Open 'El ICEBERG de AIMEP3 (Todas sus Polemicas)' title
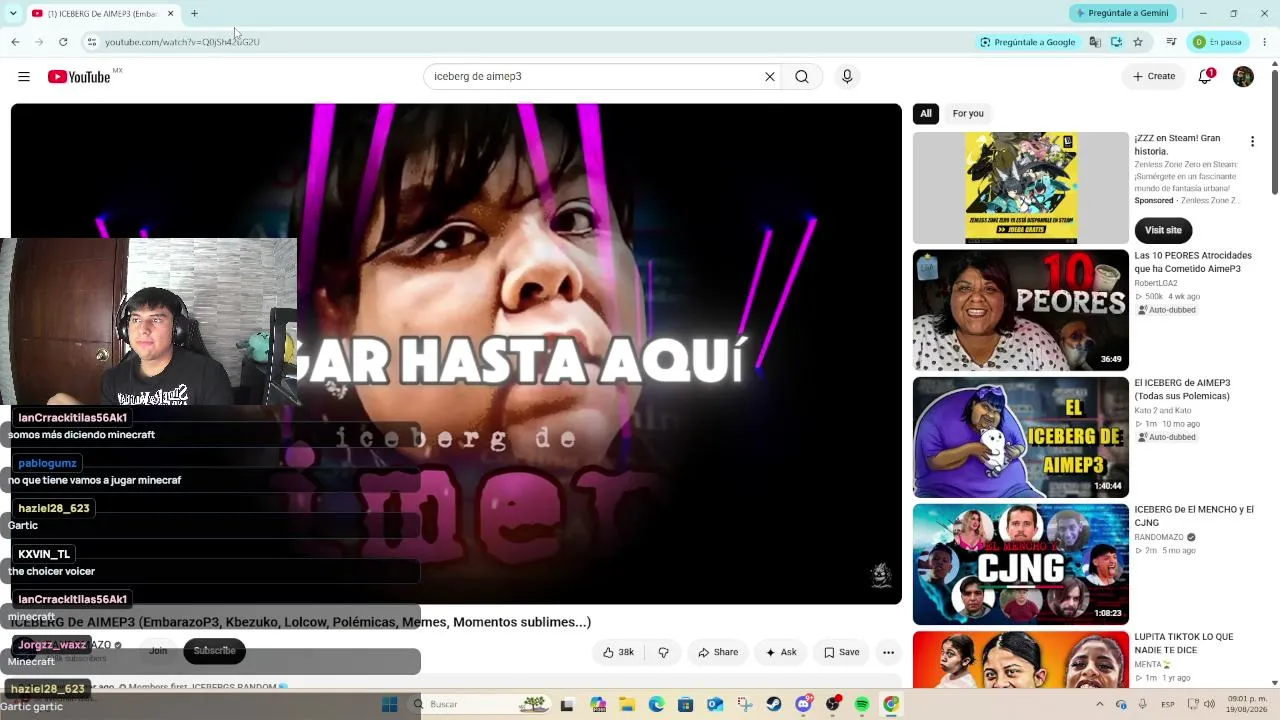 (x=1183, y=390)
